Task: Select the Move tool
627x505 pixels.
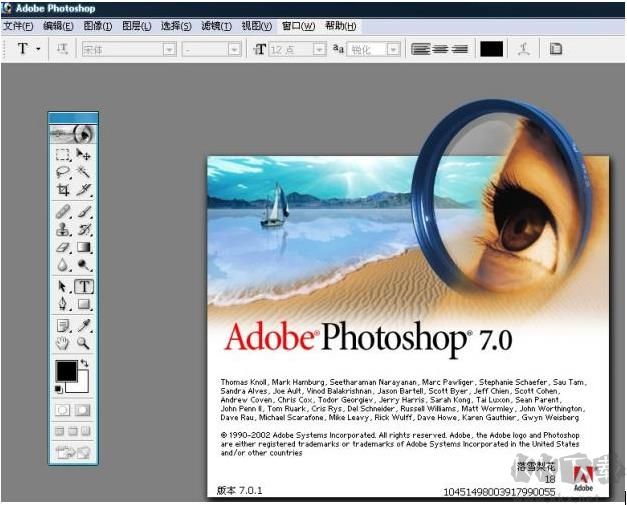Action: [83, 154]
